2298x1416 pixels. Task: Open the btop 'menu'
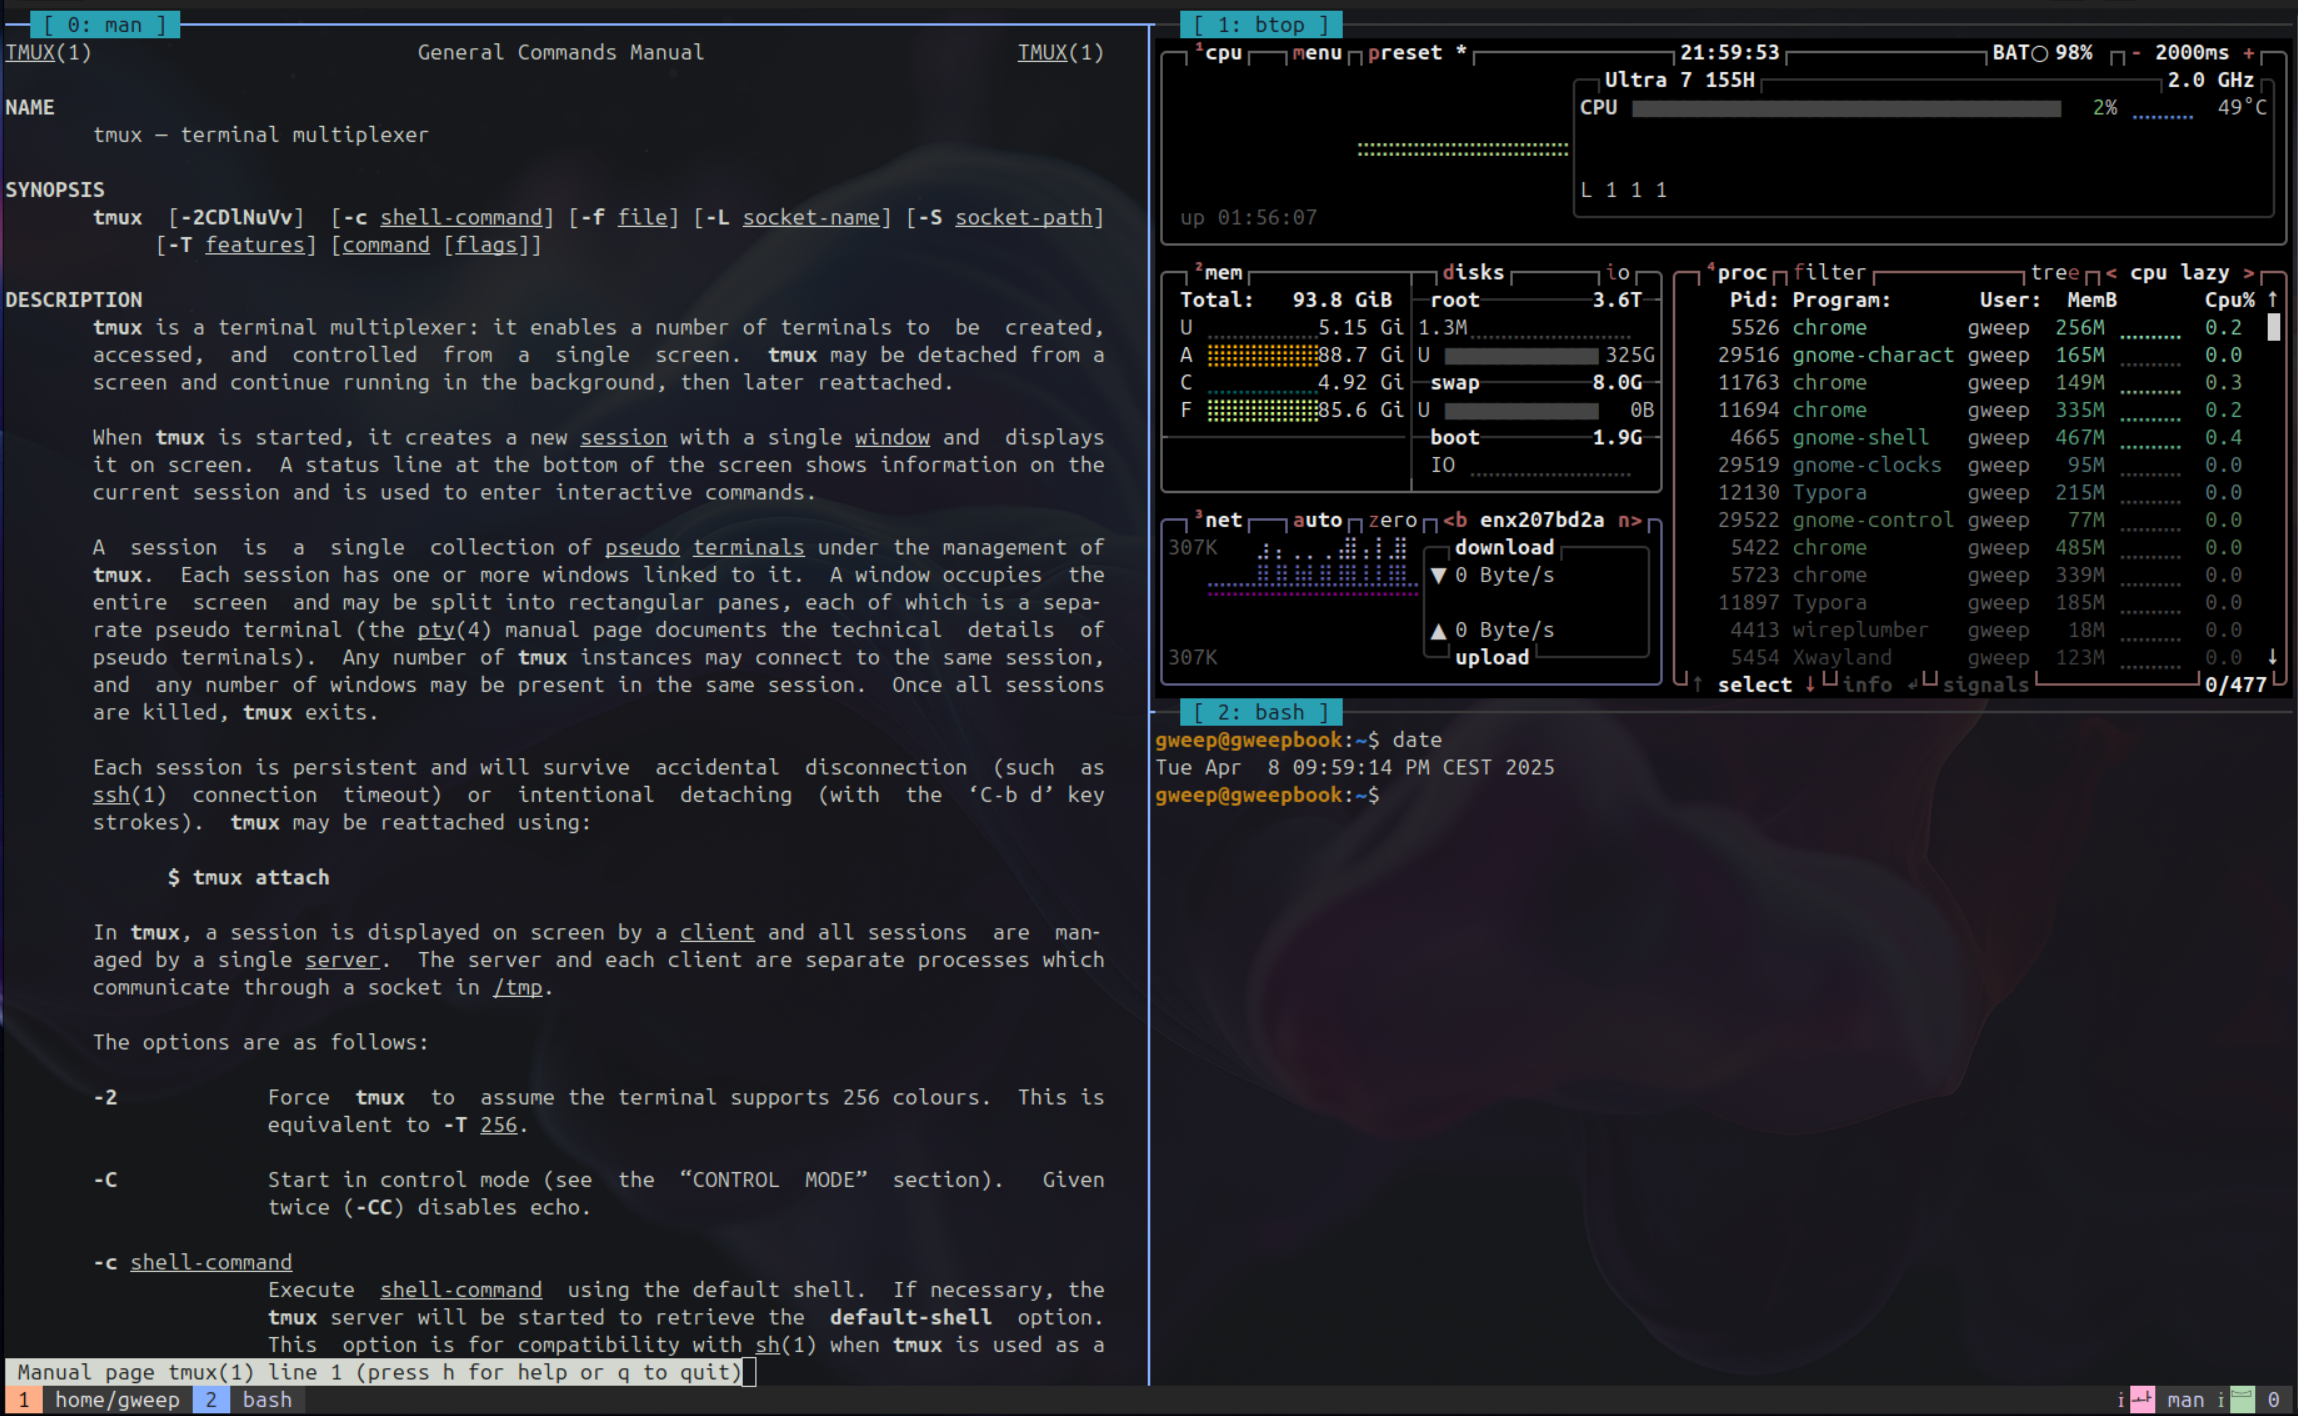point(1317,53)
